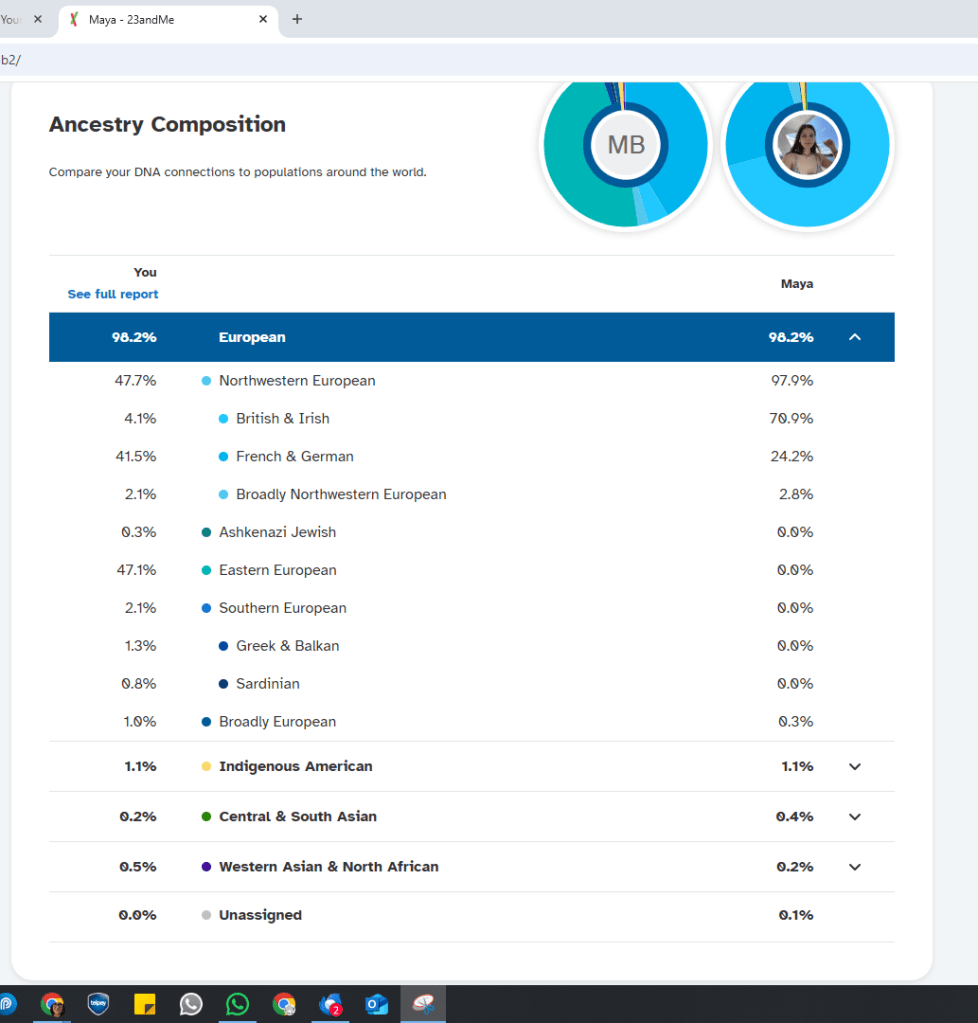Collapse the European ancestry section

point(854,337)
